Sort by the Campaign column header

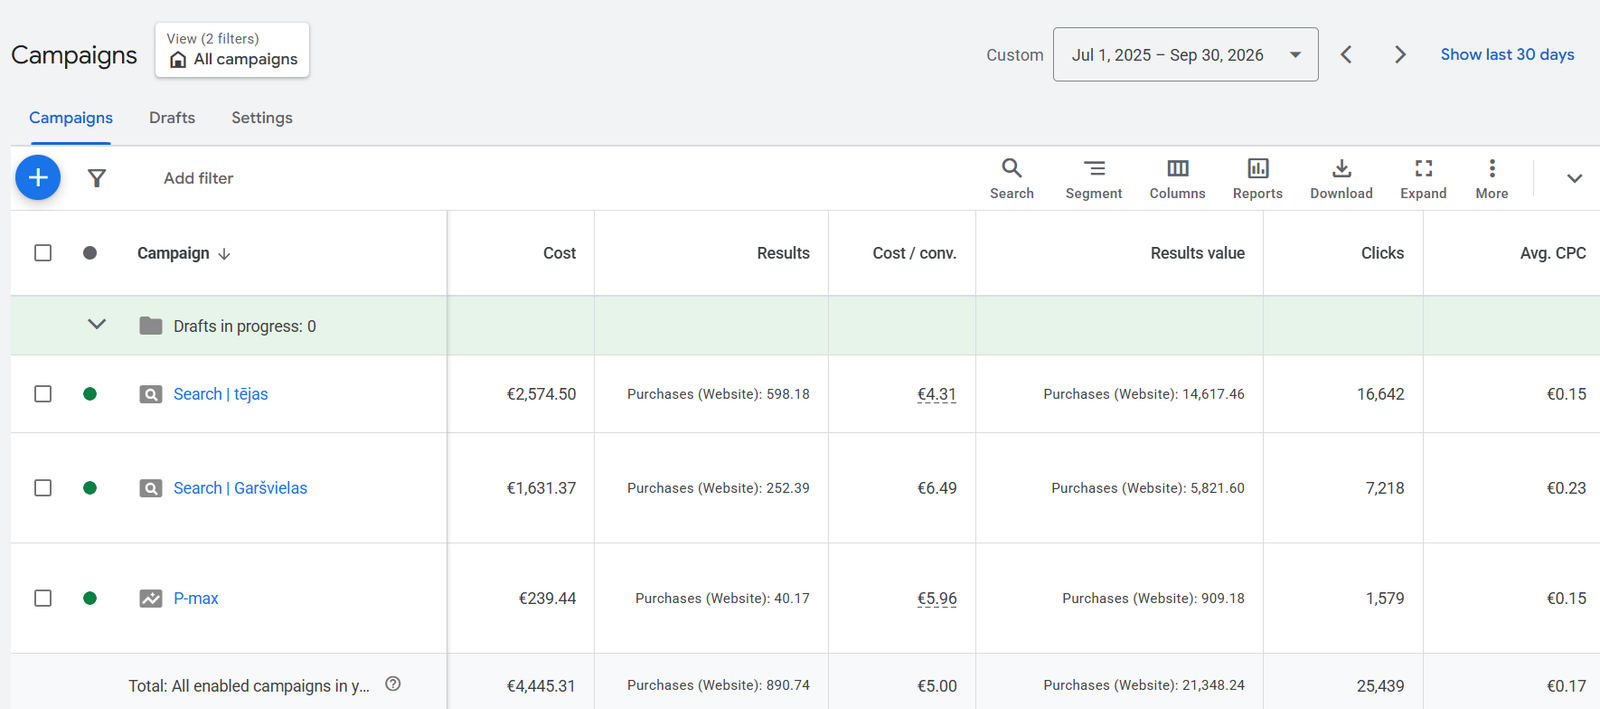click(184, 253)
